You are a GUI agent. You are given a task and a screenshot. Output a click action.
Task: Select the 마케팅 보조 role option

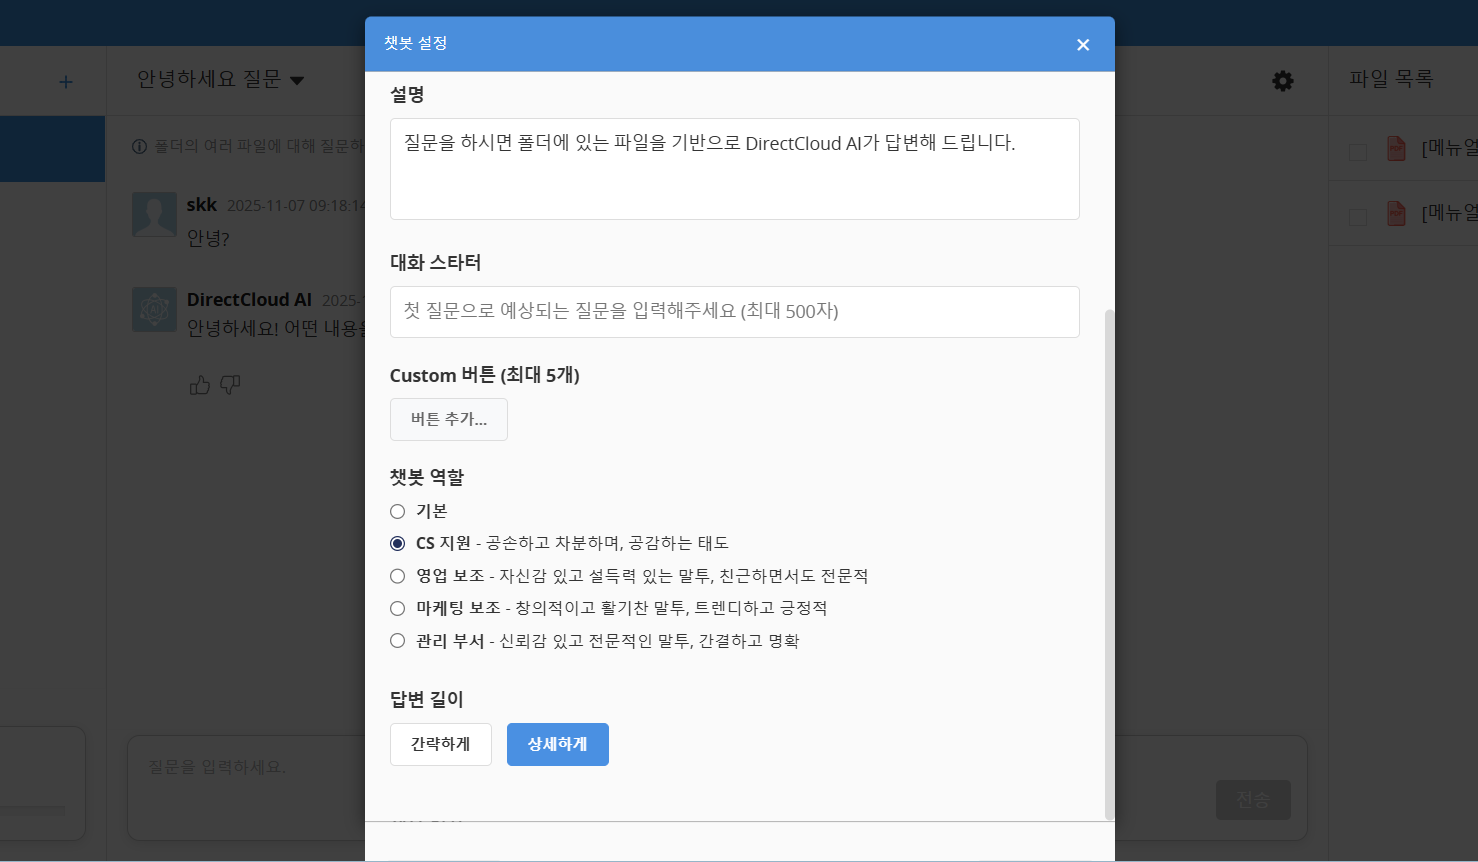(x=398, y=609)
